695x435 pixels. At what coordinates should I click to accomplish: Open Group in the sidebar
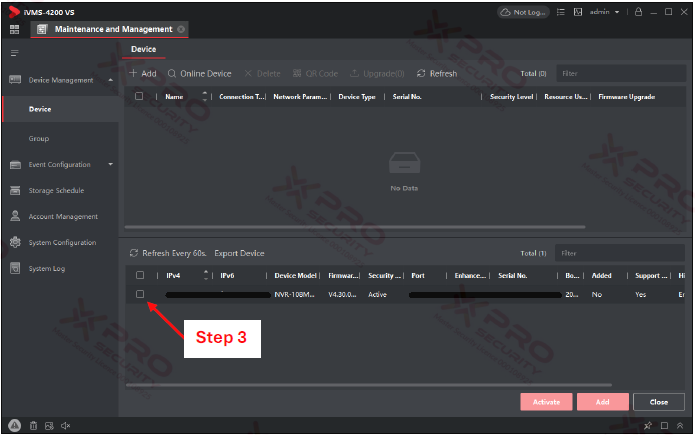click(39, 139)
